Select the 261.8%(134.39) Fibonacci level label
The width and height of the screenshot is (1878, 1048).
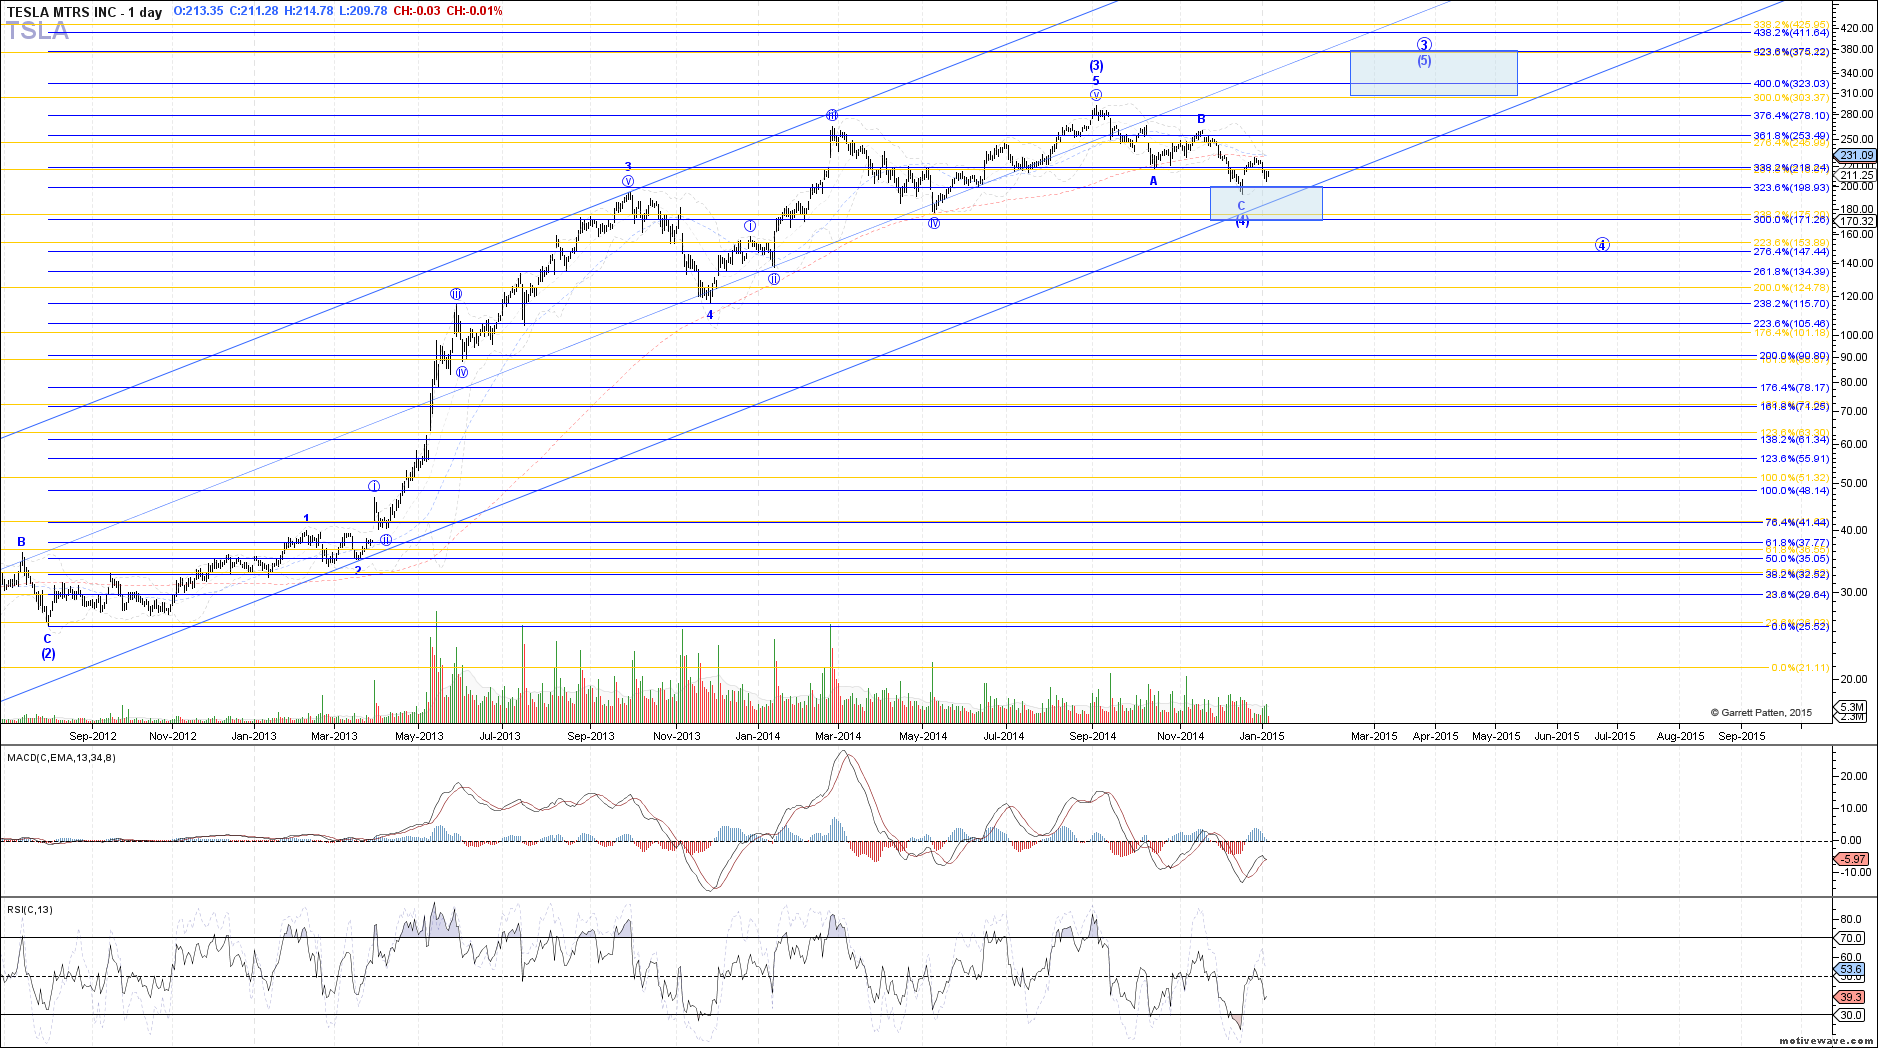point(1791,272)
